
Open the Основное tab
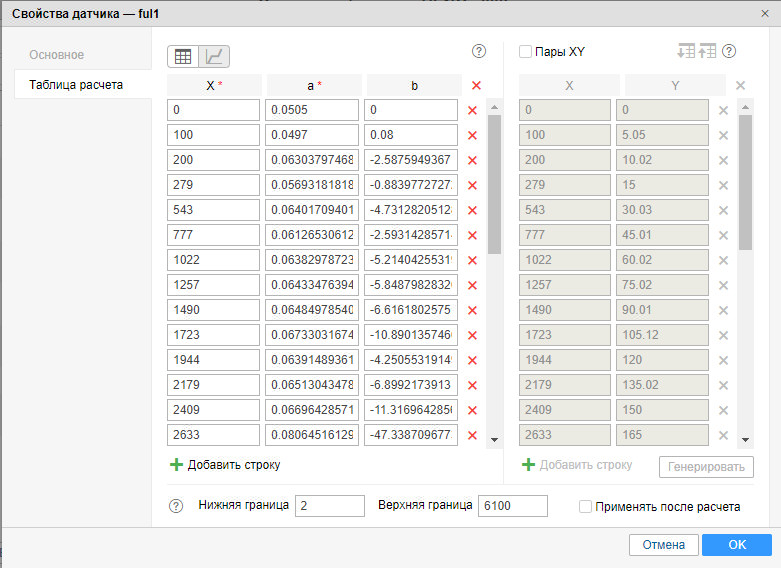click(x=56, y=55)
